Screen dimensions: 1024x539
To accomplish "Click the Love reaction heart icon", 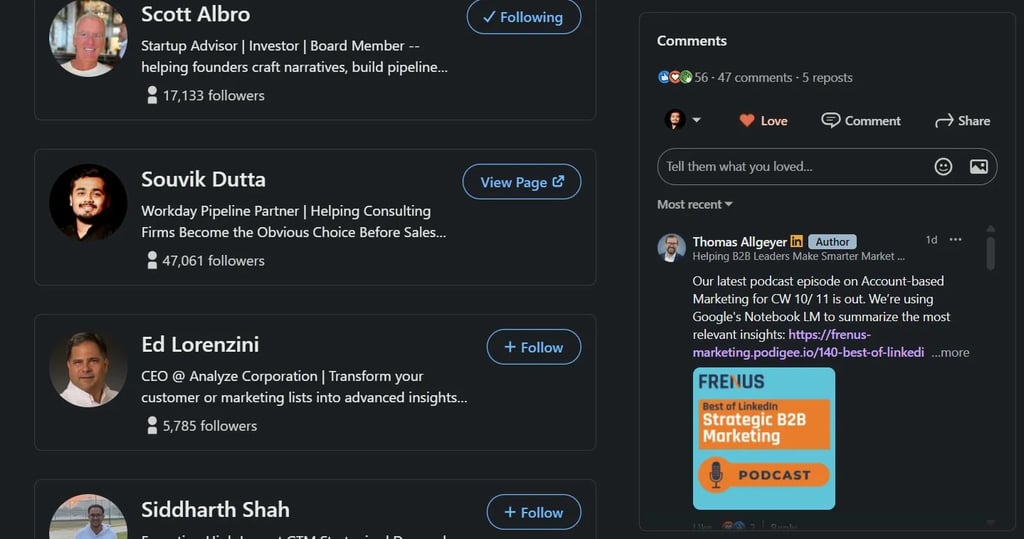I will pos(746,120).
